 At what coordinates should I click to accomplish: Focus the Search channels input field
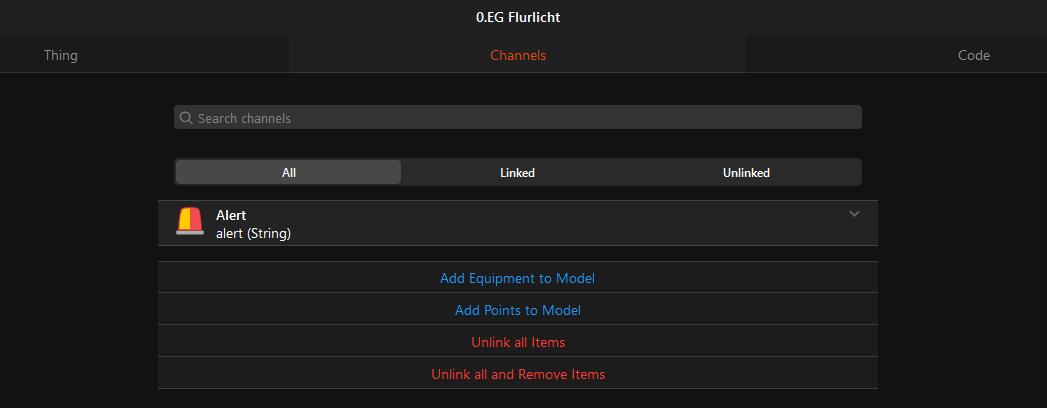[517, 117]
